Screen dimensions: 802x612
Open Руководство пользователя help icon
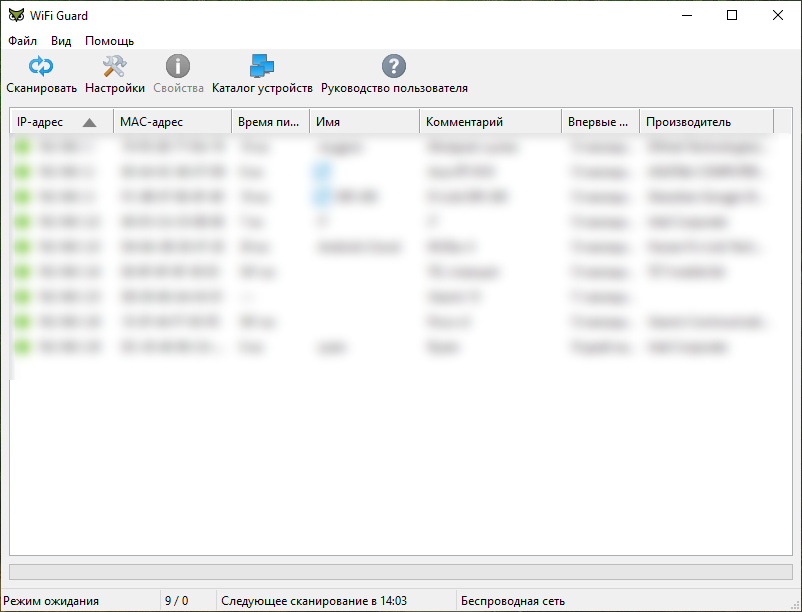tap(394, 67)
